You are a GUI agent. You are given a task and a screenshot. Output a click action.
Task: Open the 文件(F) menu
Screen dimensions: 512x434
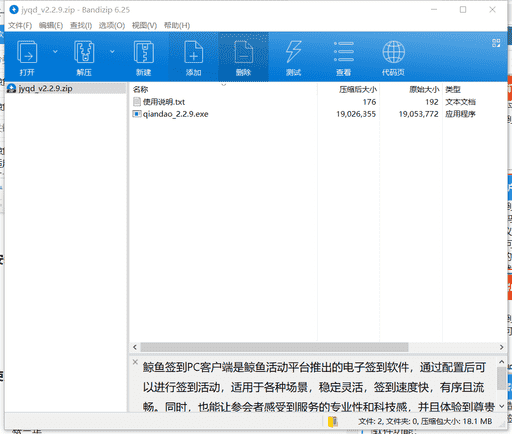click(x=20, y=26)
